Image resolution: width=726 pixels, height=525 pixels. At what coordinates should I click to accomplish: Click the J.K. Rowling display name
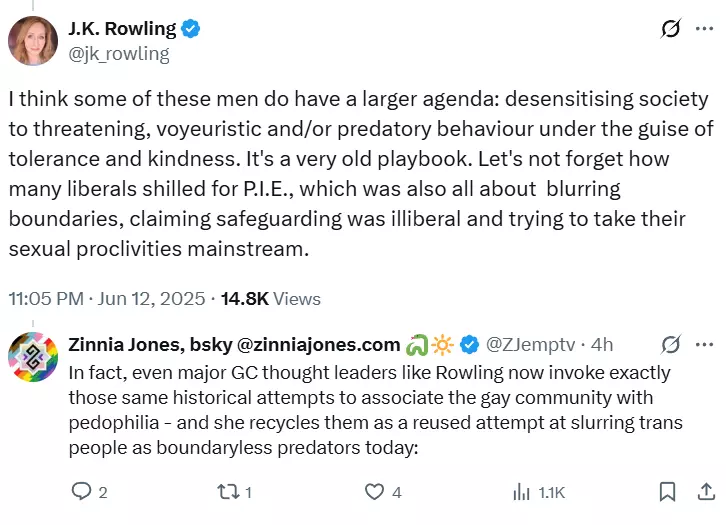(x=122, y=29)
